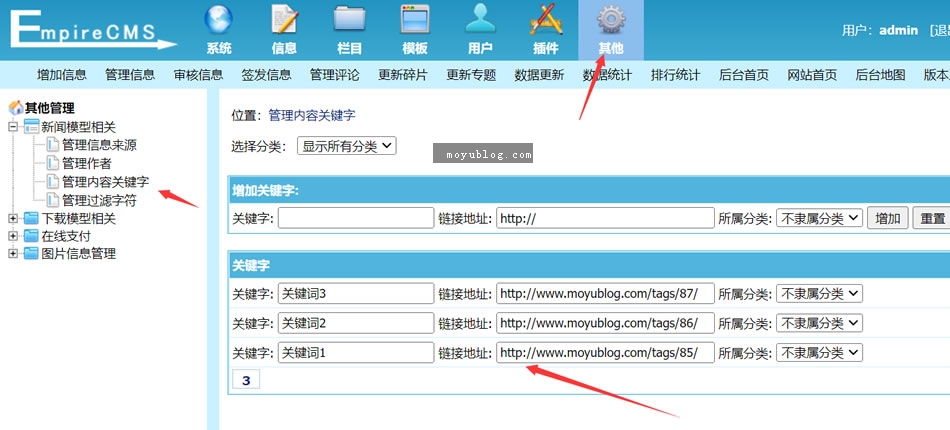Viewport: 950px width, 430px height.
Task: Click the EmpireCMS logo
Action: pyautogui.click(x=90, y=30)
